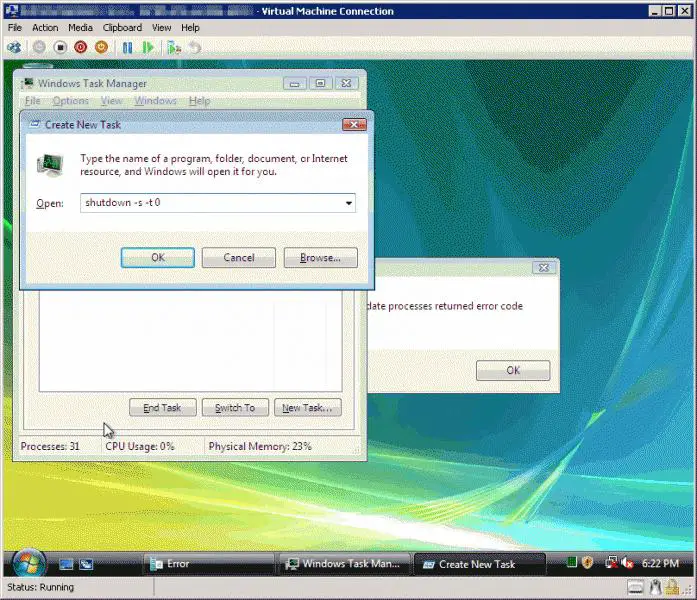Screen dimensions: 697x600
Task: Select Create New Task taskbar button
Action: pyautogui.click(x=479, y=564)
